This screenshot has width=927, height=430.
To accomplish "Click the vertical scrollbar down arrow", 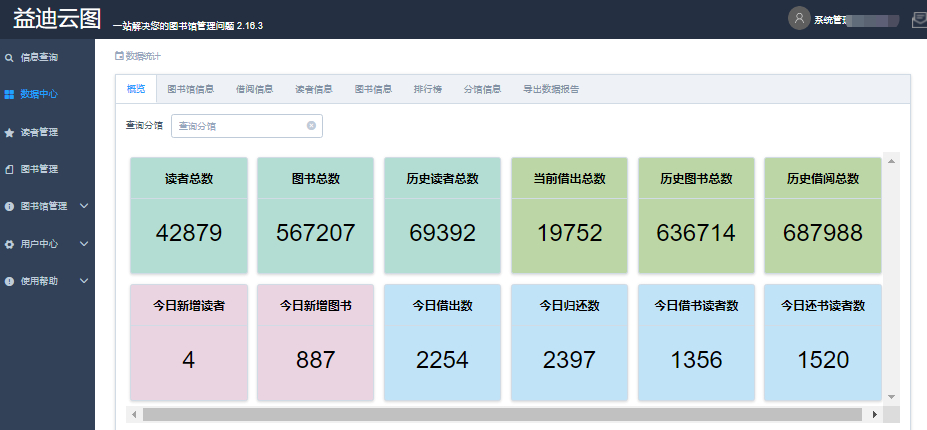I will coord(891,397).
